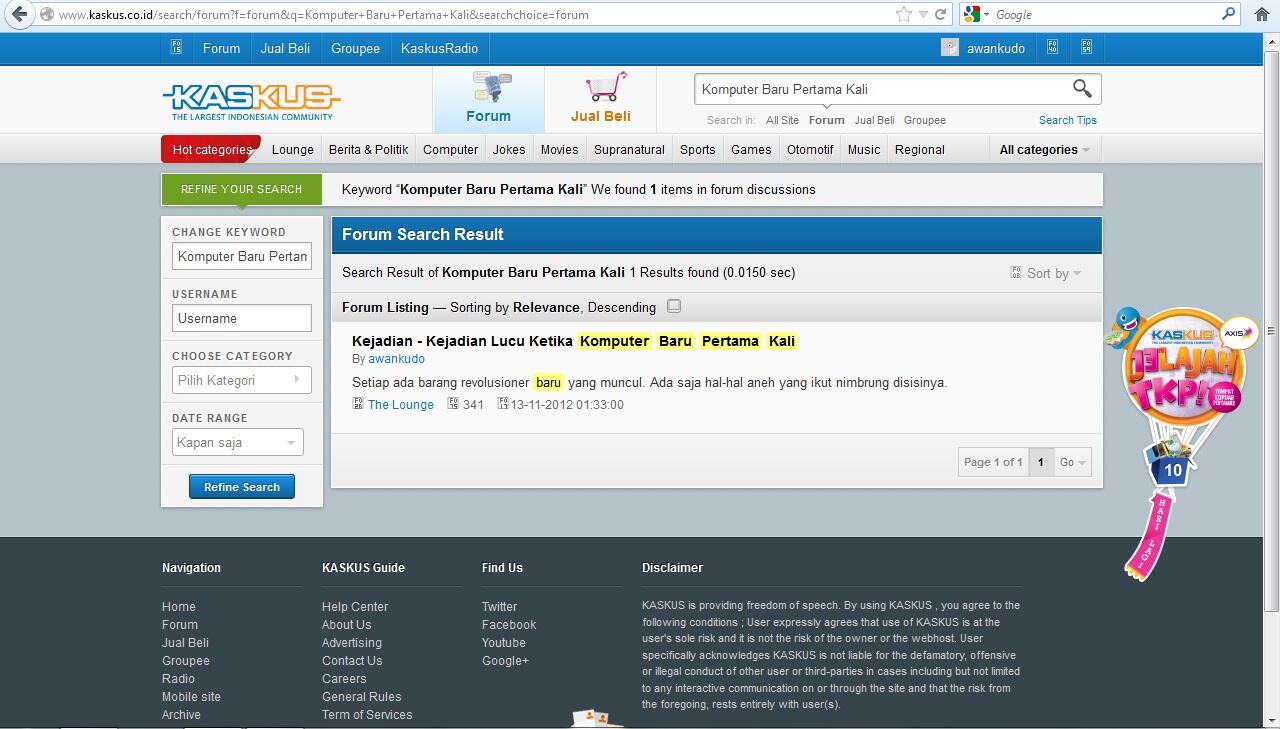Image resolution: width=1280 pixels, height=729 pixels.
Task: Click the Forum speech bubbles icon
Action: 490,87
